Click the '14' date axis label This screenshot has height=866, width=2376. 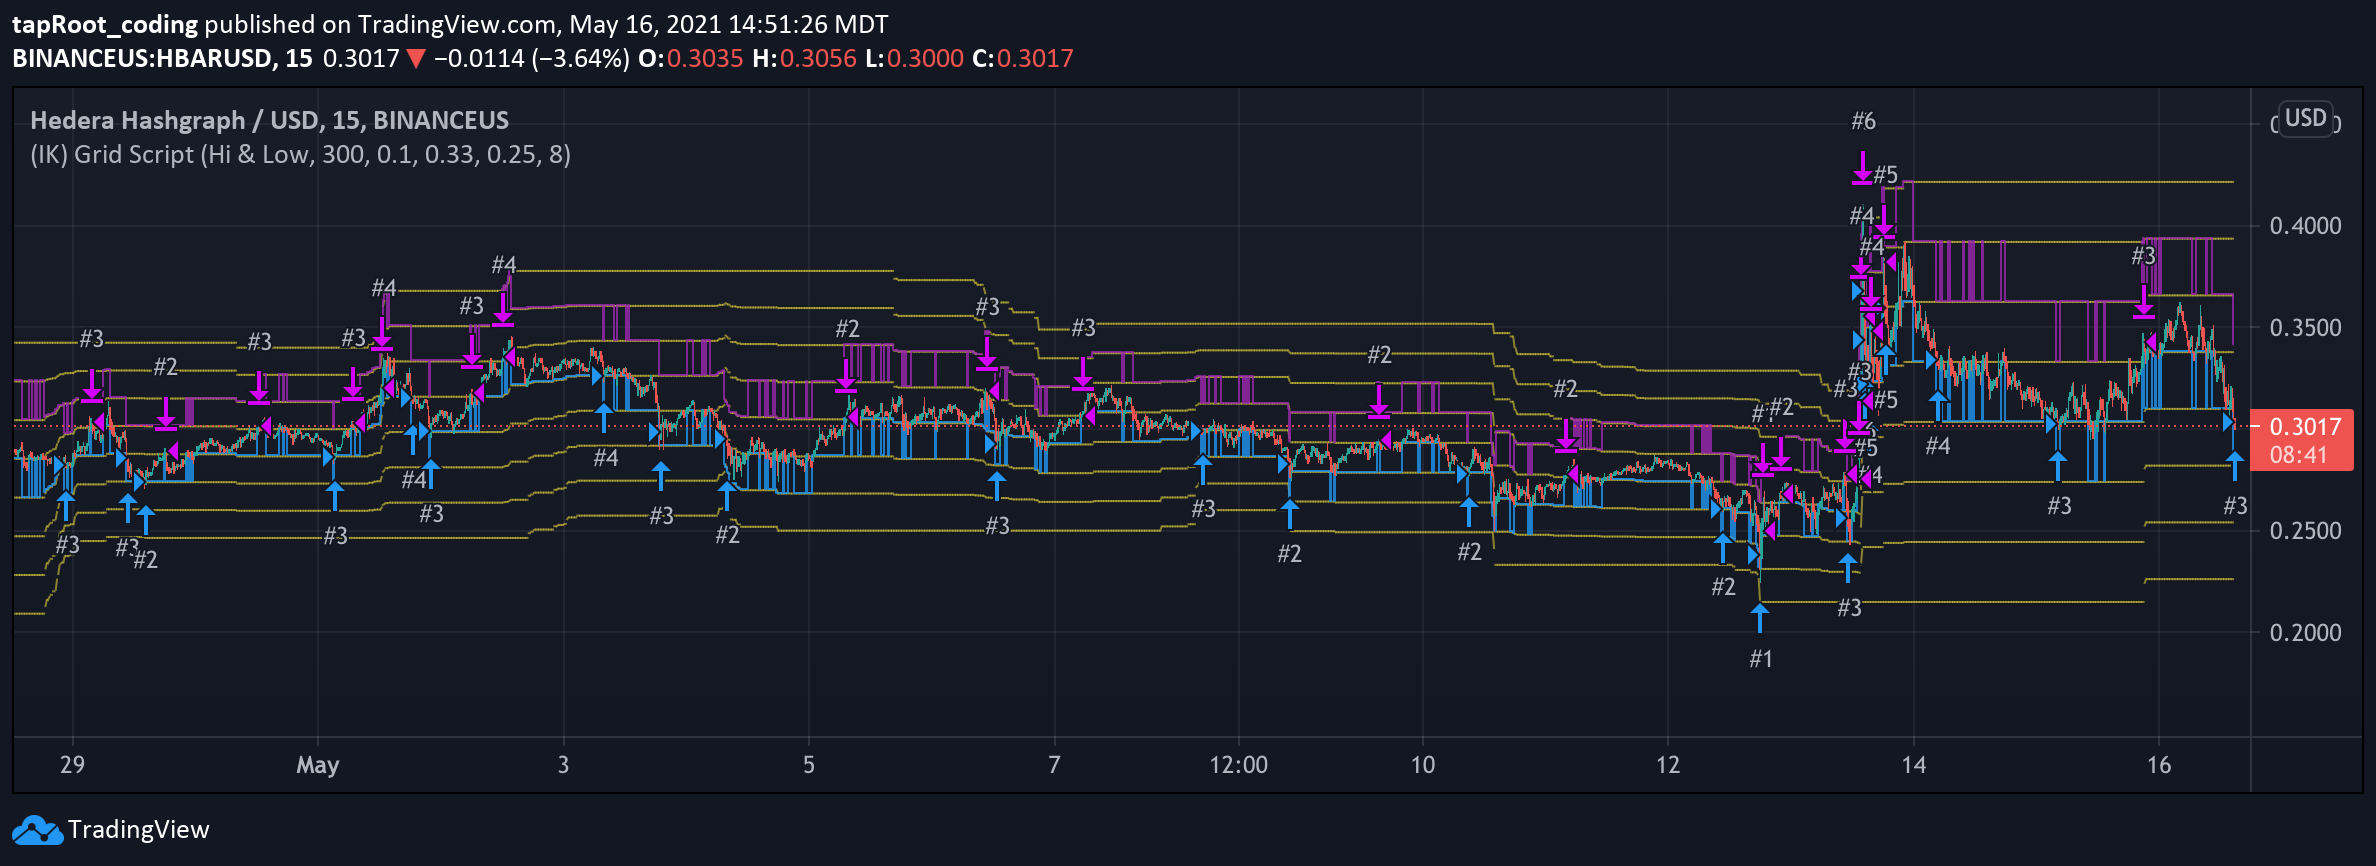click(x=1914, y=765)
